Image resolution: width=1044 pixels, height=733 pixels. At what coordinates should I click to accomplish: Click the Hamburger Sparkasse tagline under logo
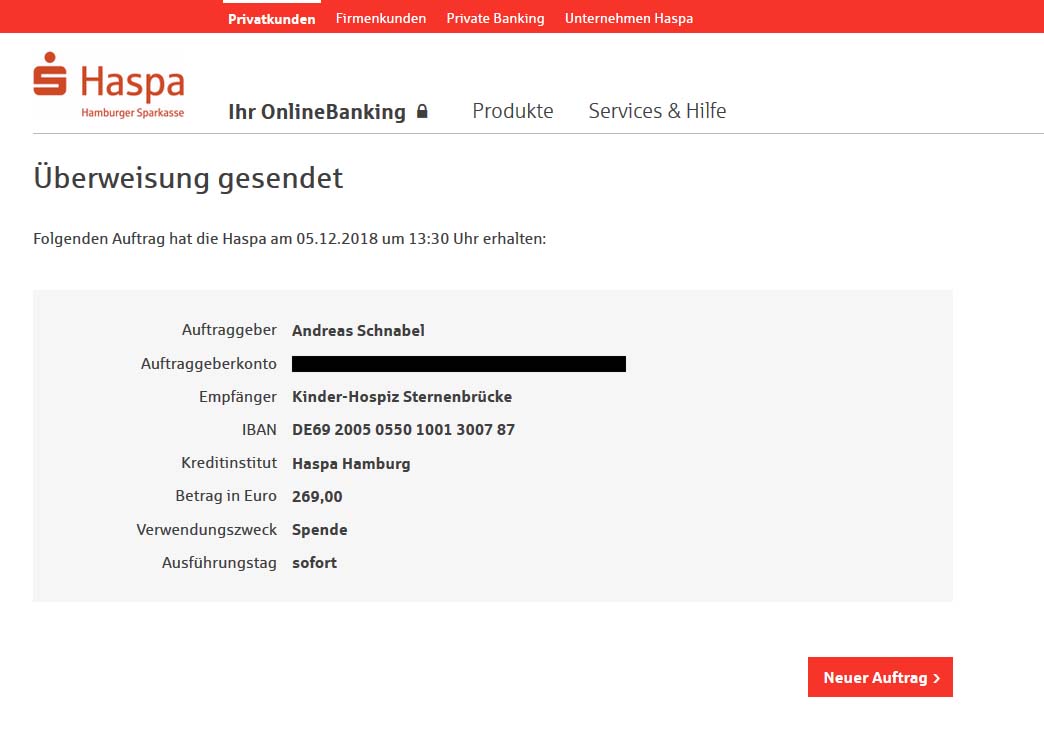coord(132,113)
